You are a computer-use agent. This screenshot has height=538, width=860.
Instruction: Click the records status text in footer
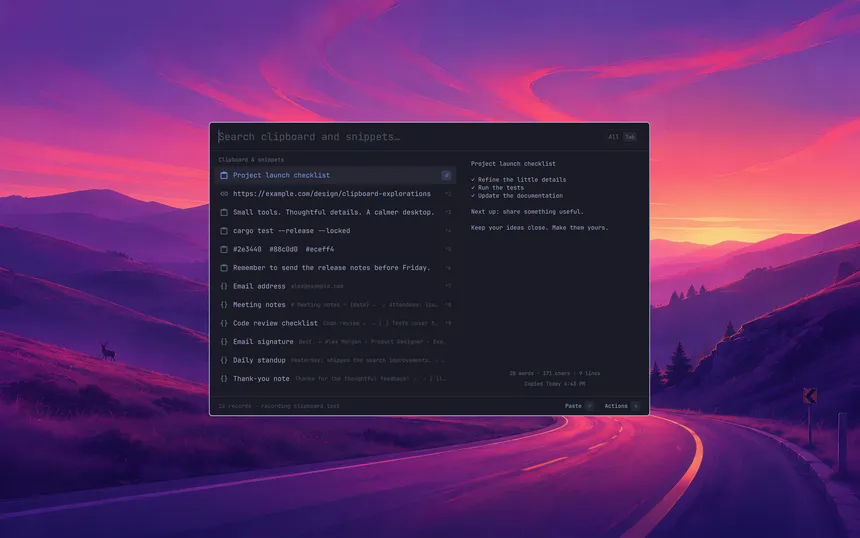tap(279, 406)
